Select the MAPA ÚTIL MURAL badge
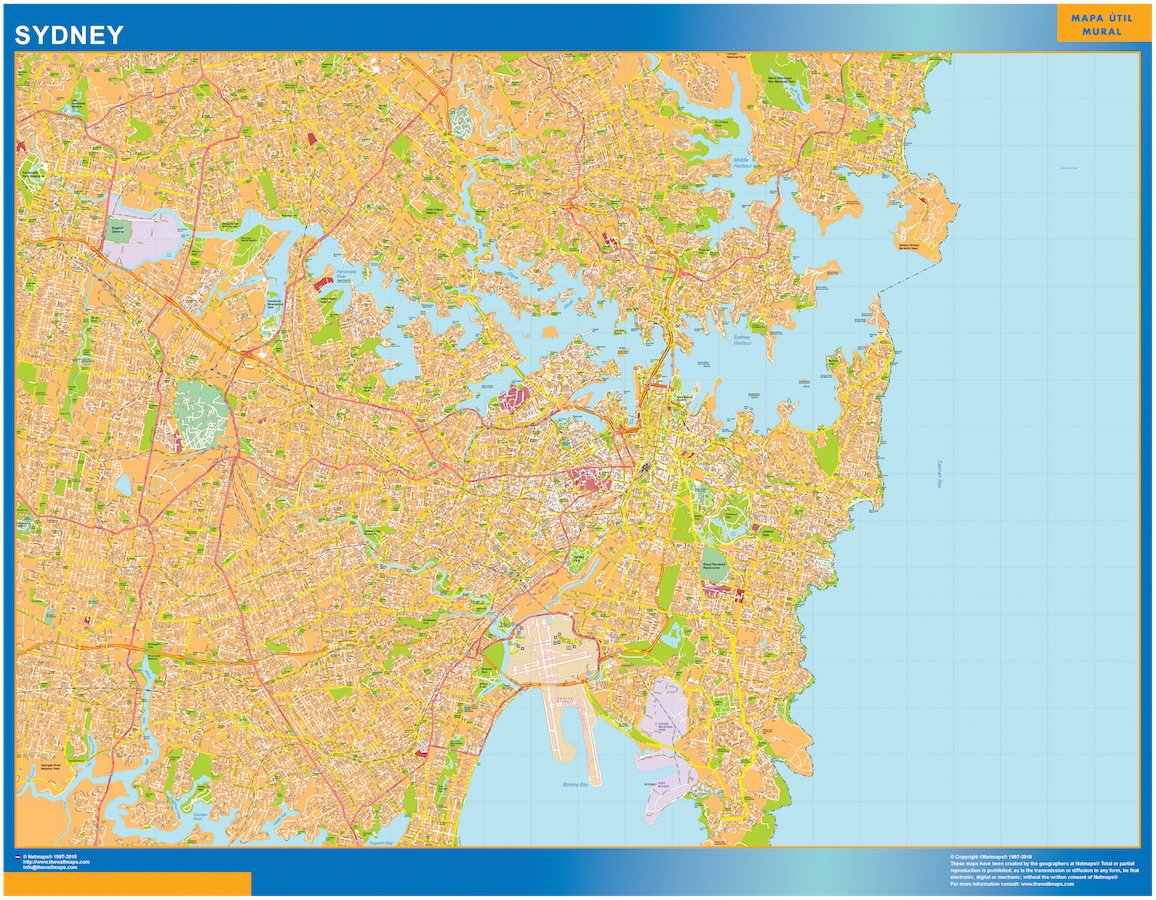 1102,25
